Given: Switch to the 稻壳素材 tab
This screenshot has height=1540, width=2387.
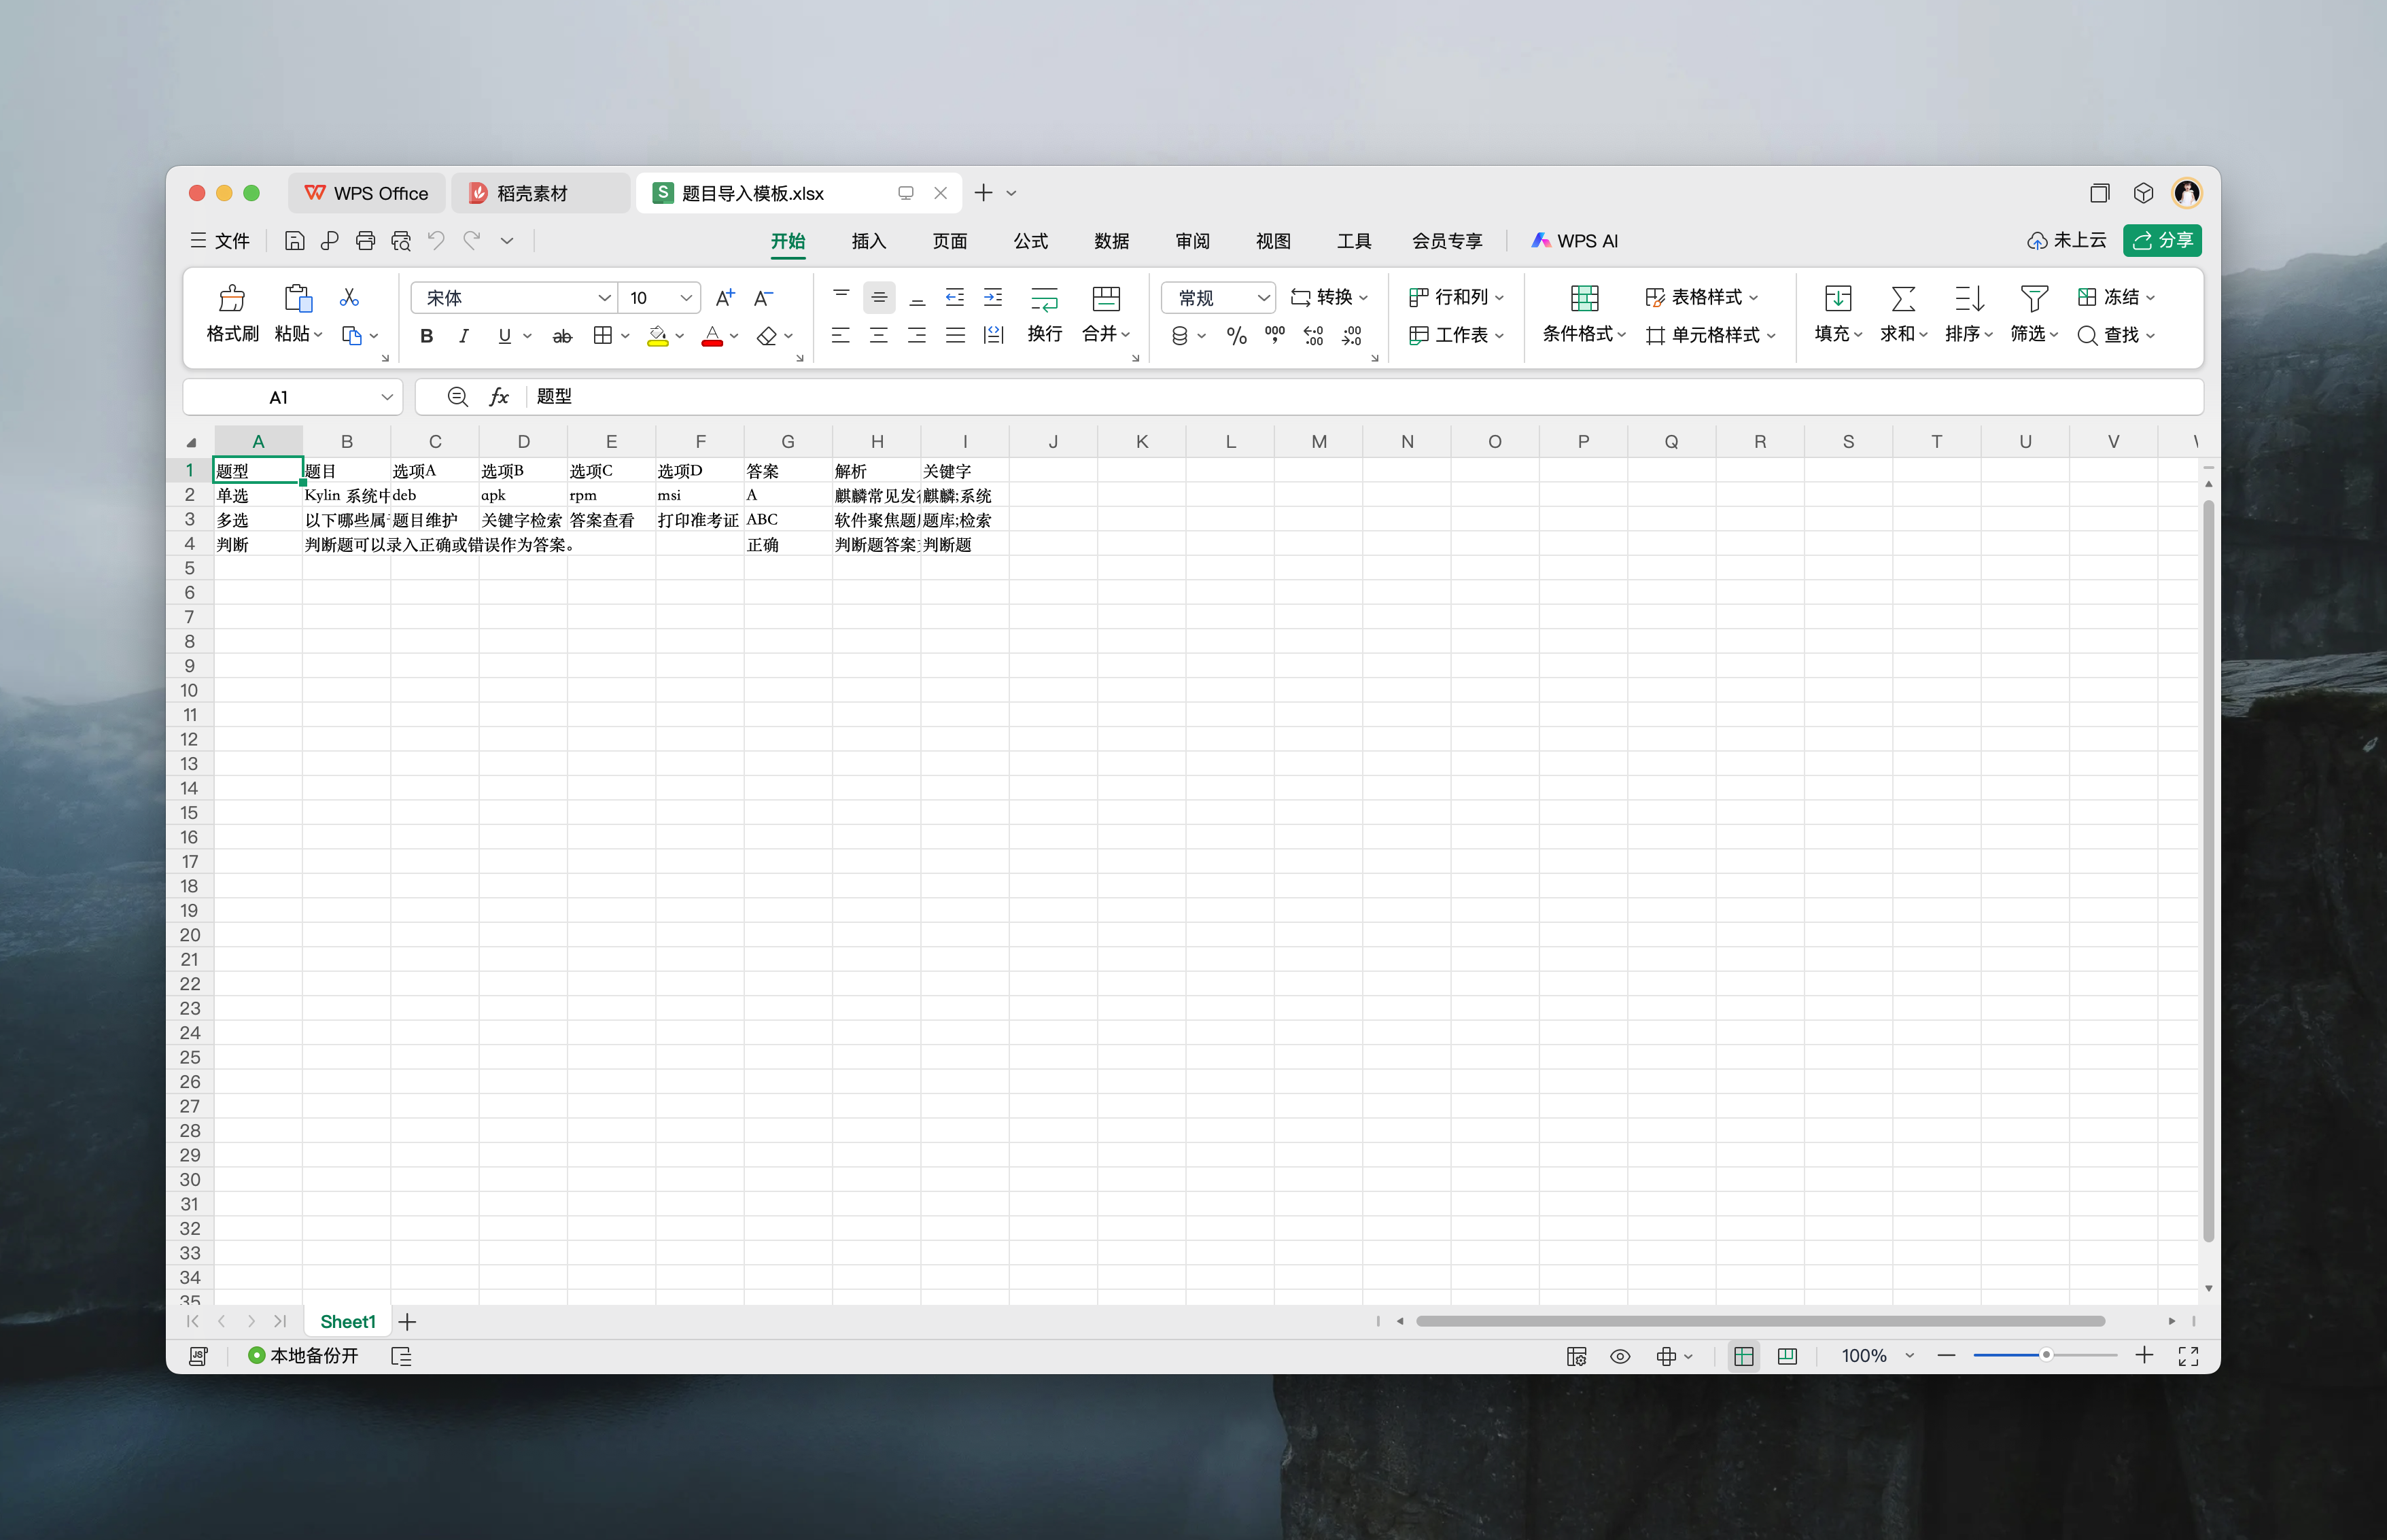Looking at the screenshot, I should click(540, 193).
